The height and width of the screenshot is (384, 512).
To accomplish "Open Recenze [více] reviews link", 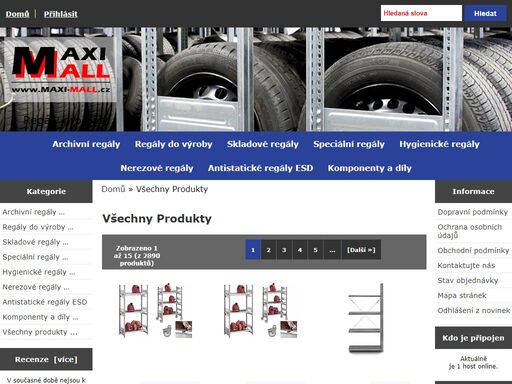I will pyautogui.click(x=46, y=359).
